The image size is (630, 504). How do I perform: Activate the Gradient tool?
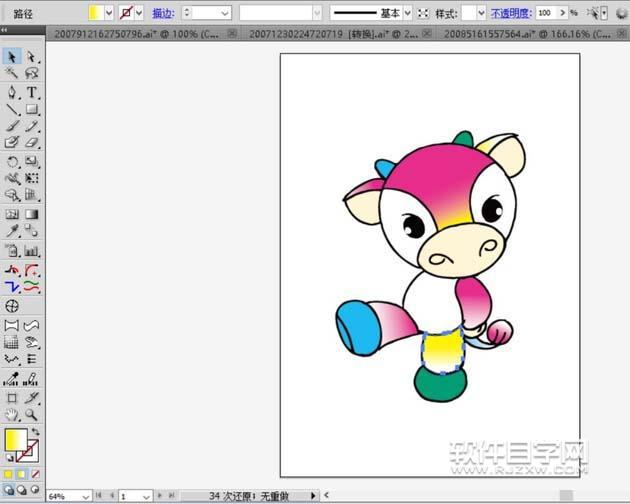click(31, 213)
